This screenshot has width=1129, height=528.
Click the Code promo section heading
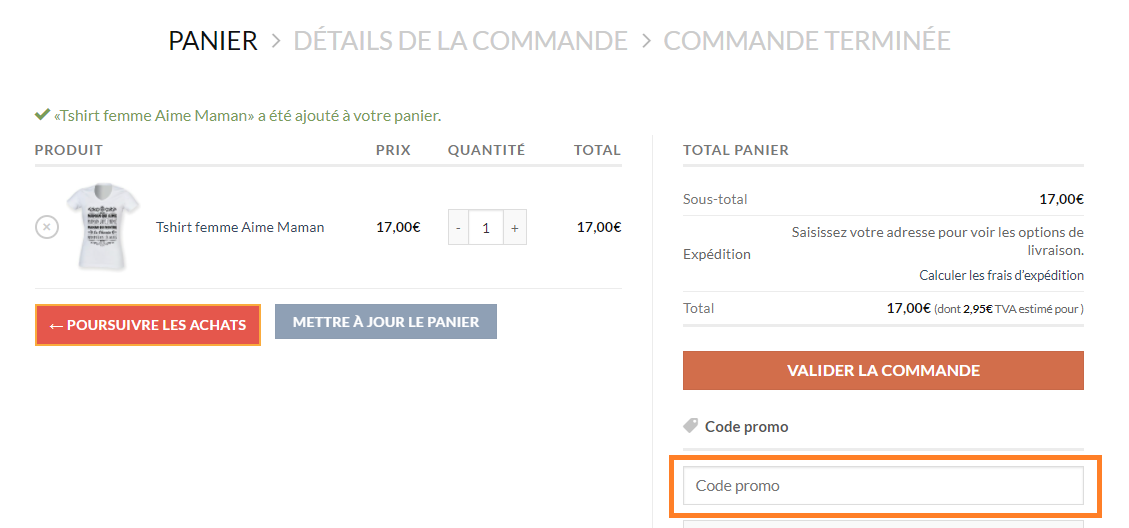click(746, 426)
